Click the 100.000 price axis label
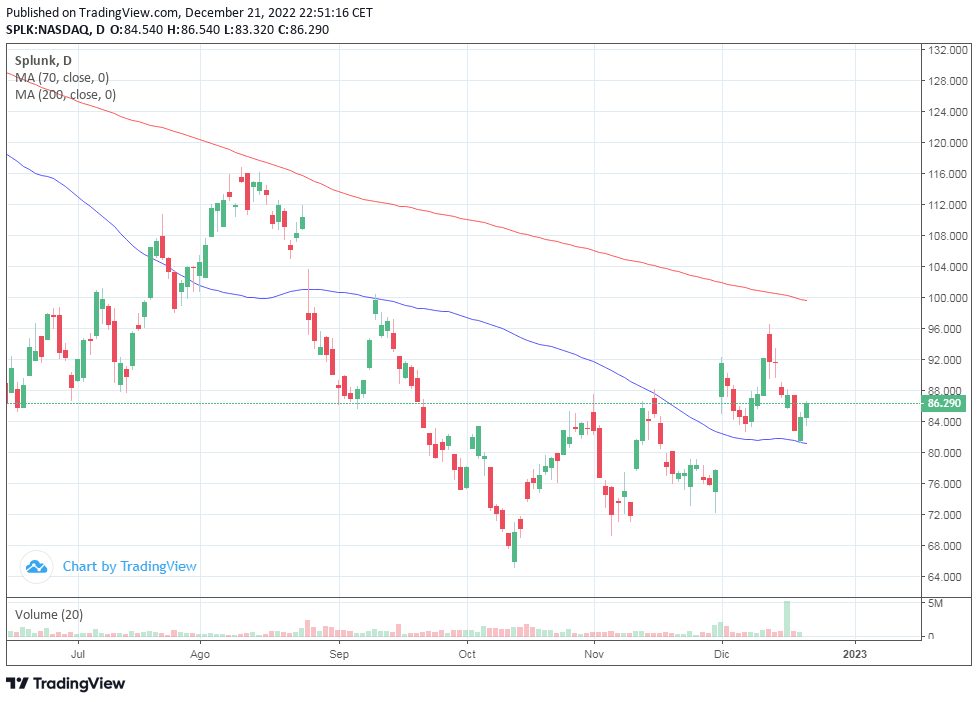Viewport: 978px width, 702px height. (947, 298)
